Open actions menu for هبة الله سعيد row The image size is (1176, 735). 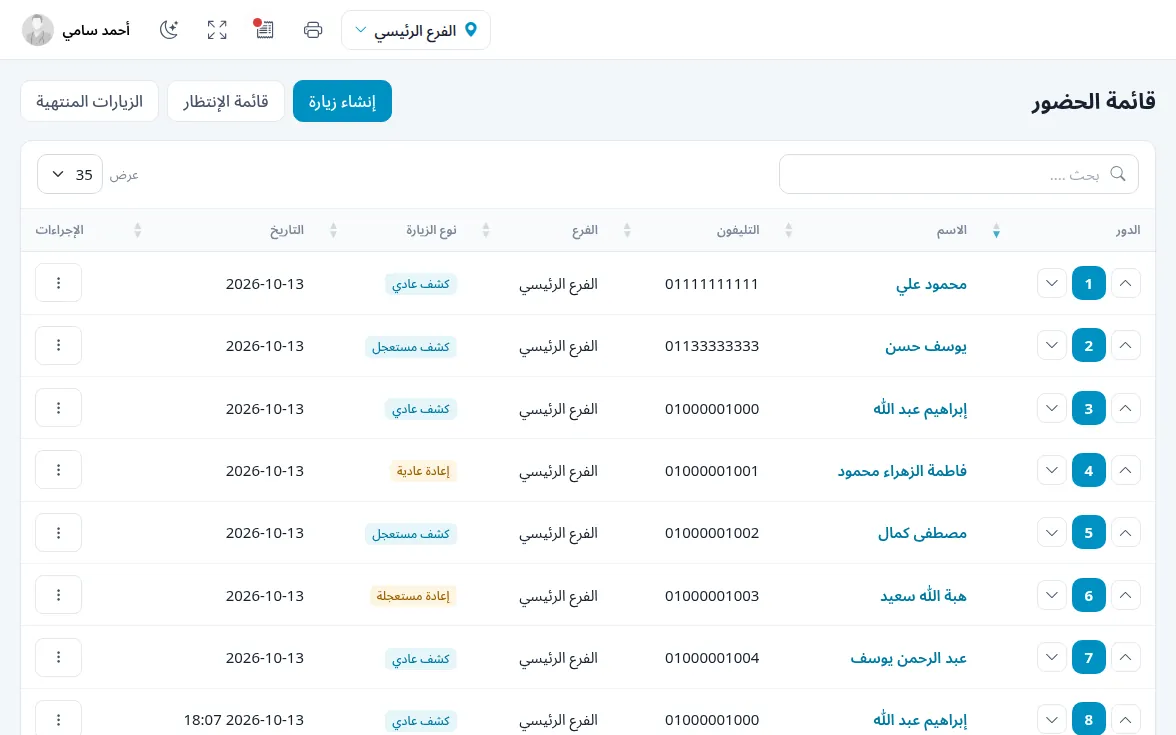point(58,595)
